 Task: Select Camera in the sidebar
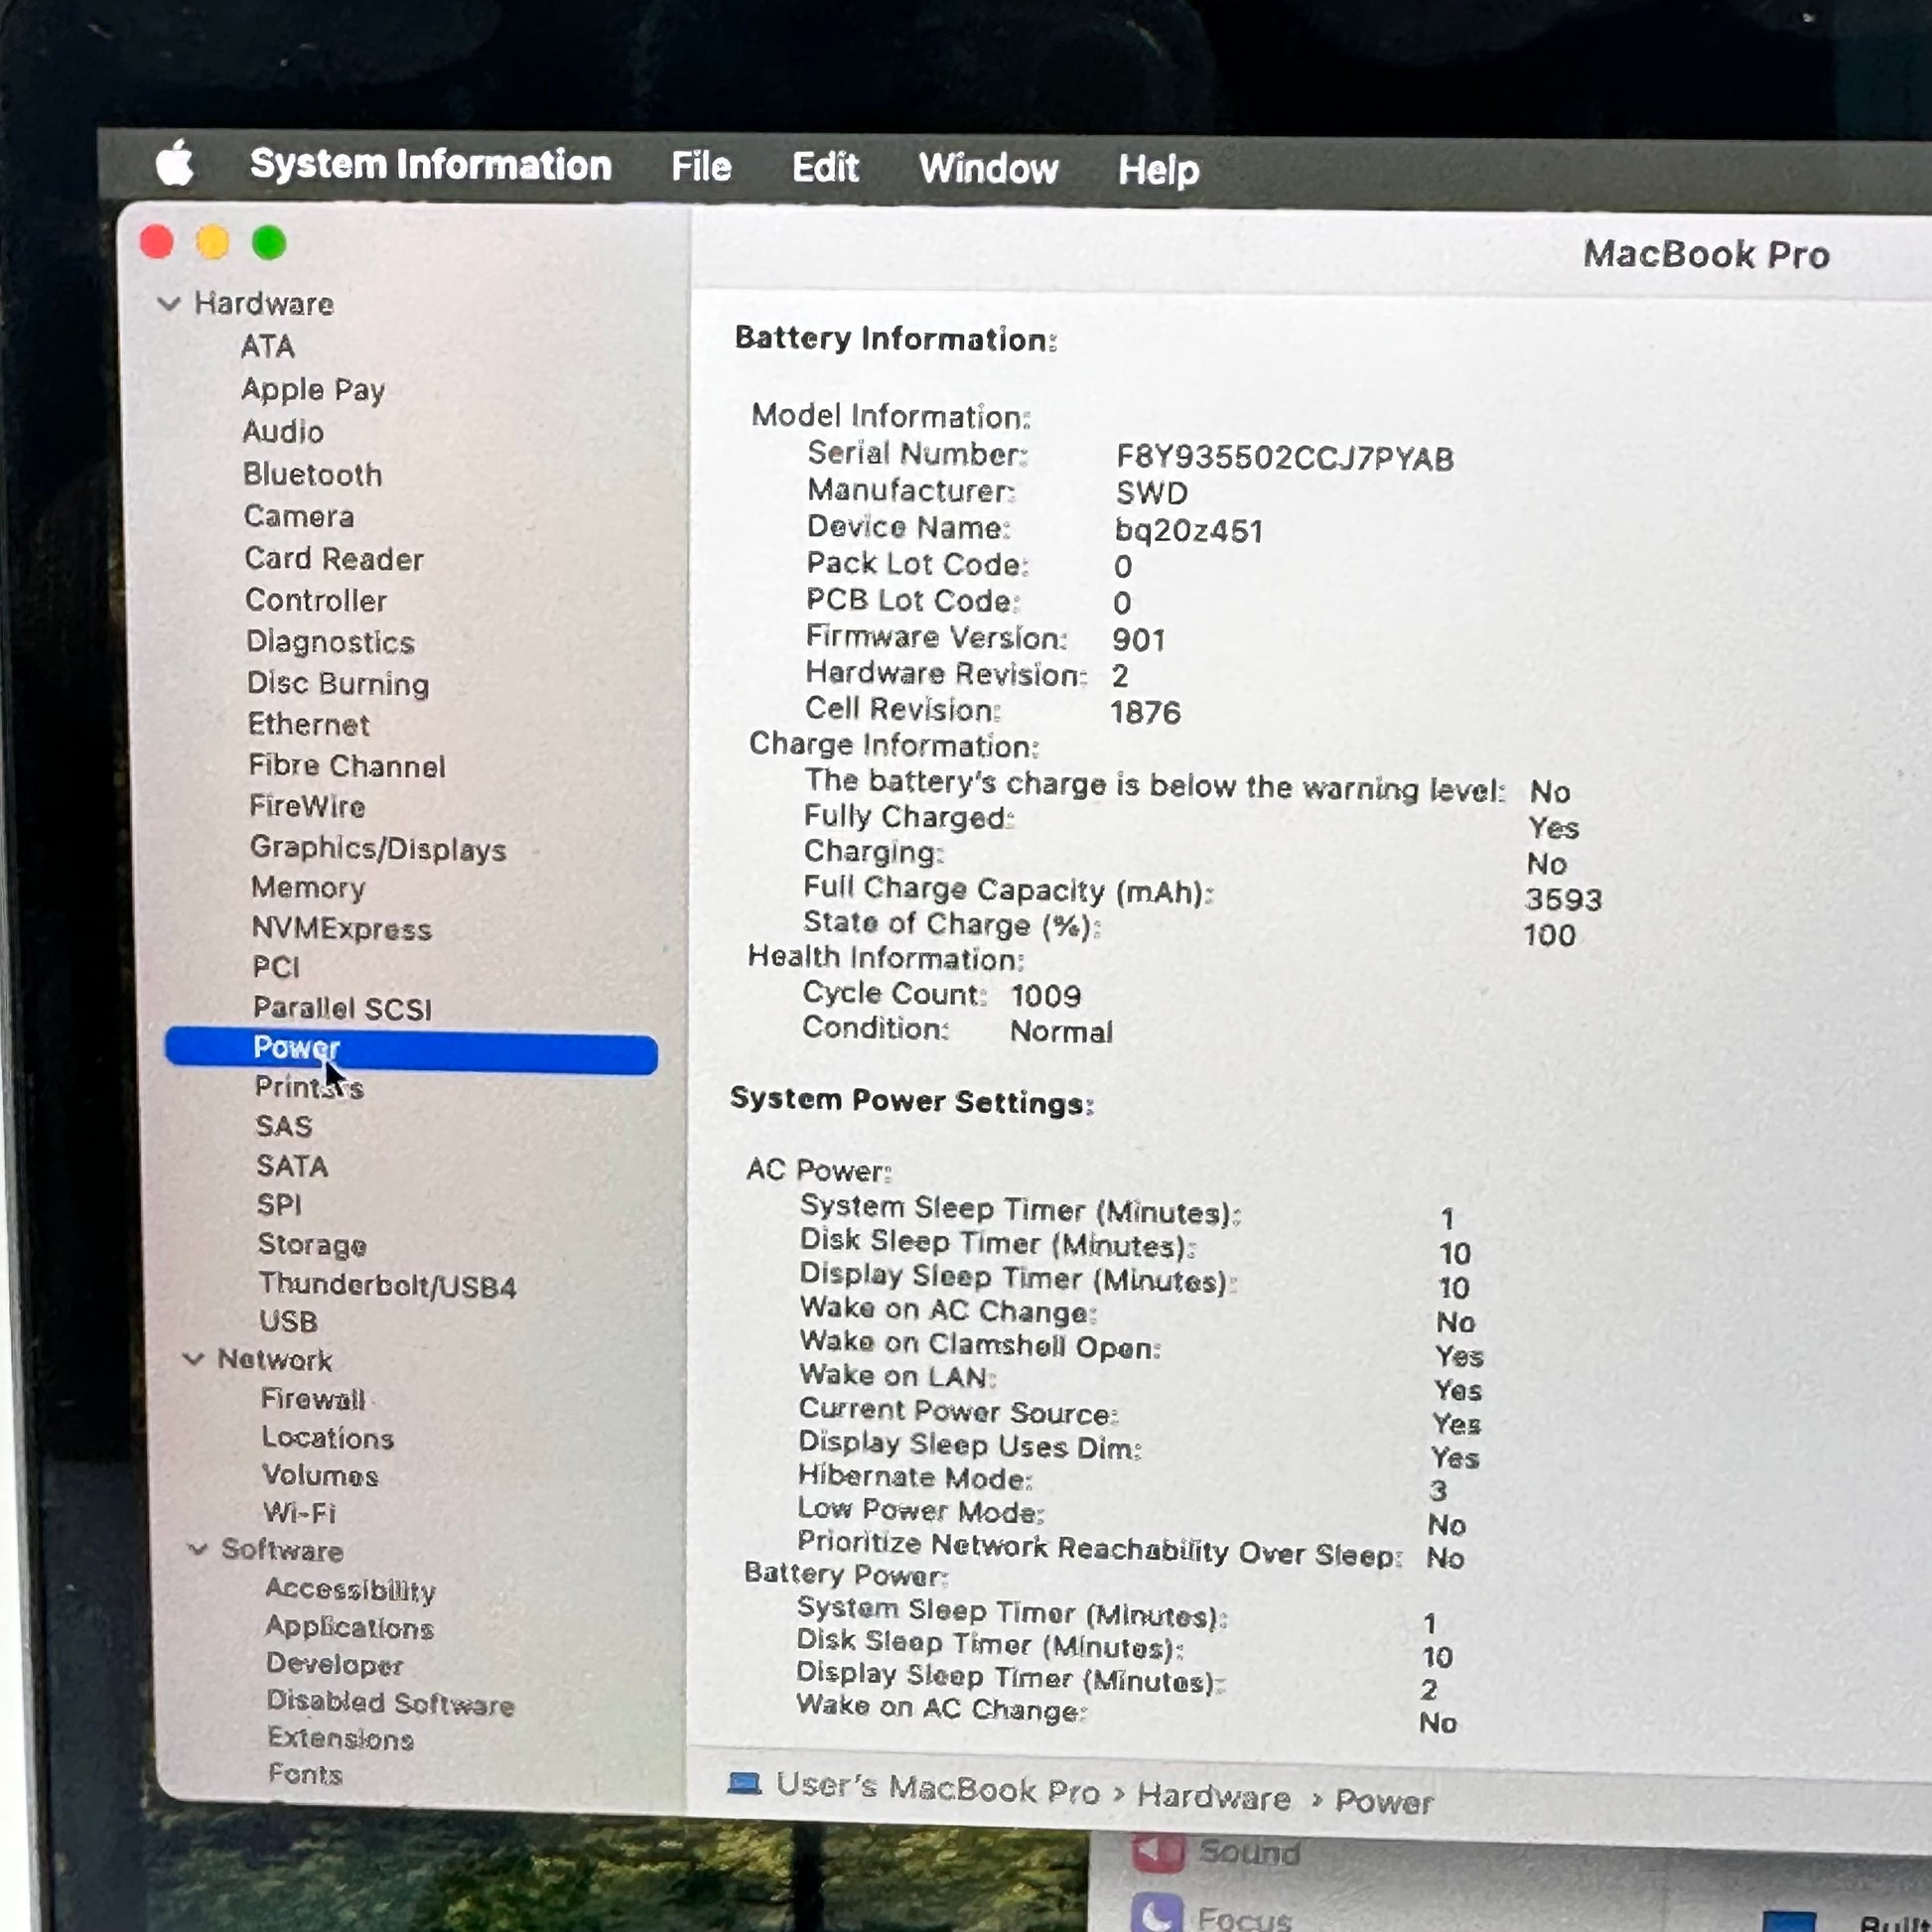point(299,516)
